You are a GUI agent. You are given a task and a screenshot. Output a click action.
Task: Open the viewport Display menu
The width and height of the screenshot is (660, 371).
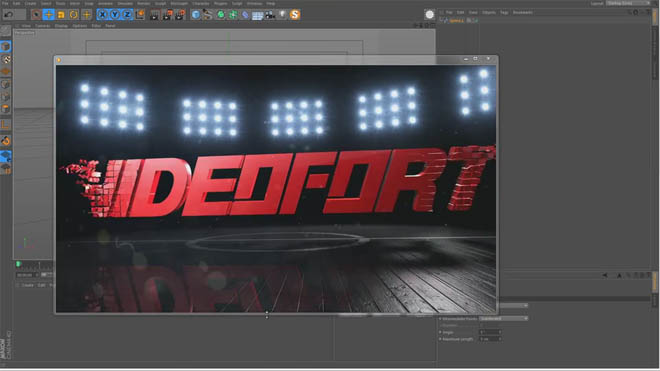pos(61,26)
